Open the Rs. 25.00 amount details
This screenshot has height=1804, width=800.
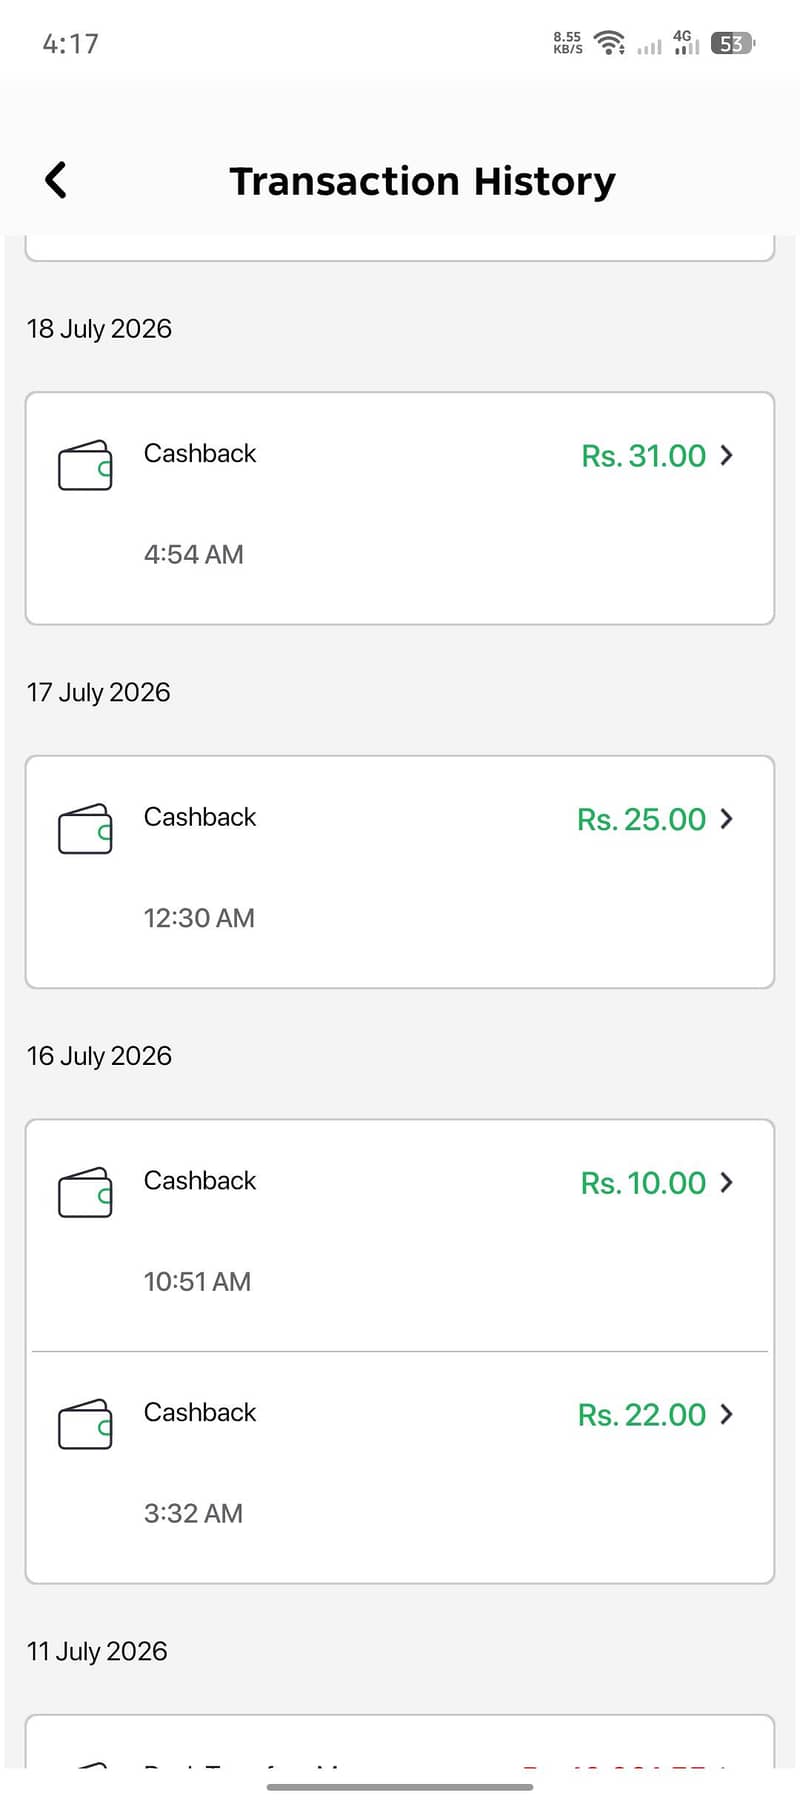click(642, 820)
